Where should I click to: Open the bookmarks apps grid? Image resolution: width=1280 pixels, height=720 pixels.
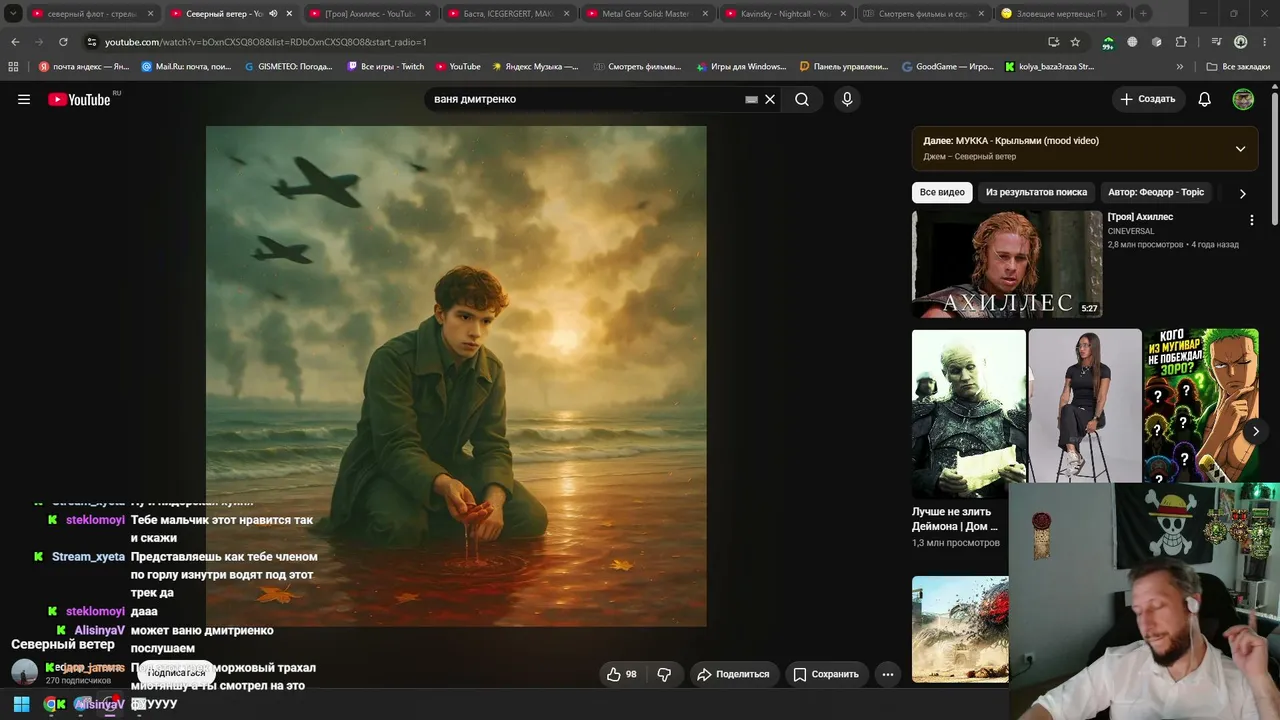(x=13, y=67)
